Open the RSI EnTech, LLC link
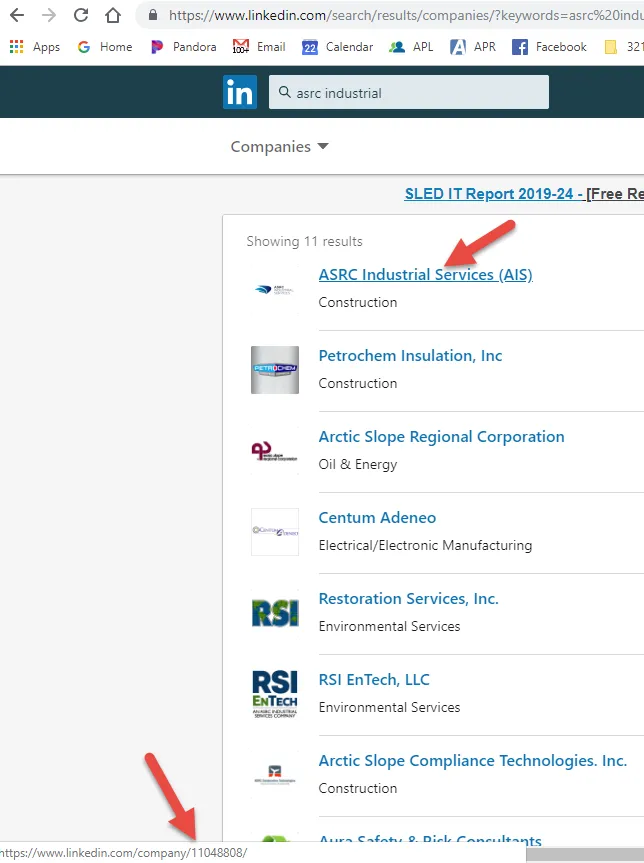Image resolution: width=644 pixels, height=863 pixels. (374, 679)
